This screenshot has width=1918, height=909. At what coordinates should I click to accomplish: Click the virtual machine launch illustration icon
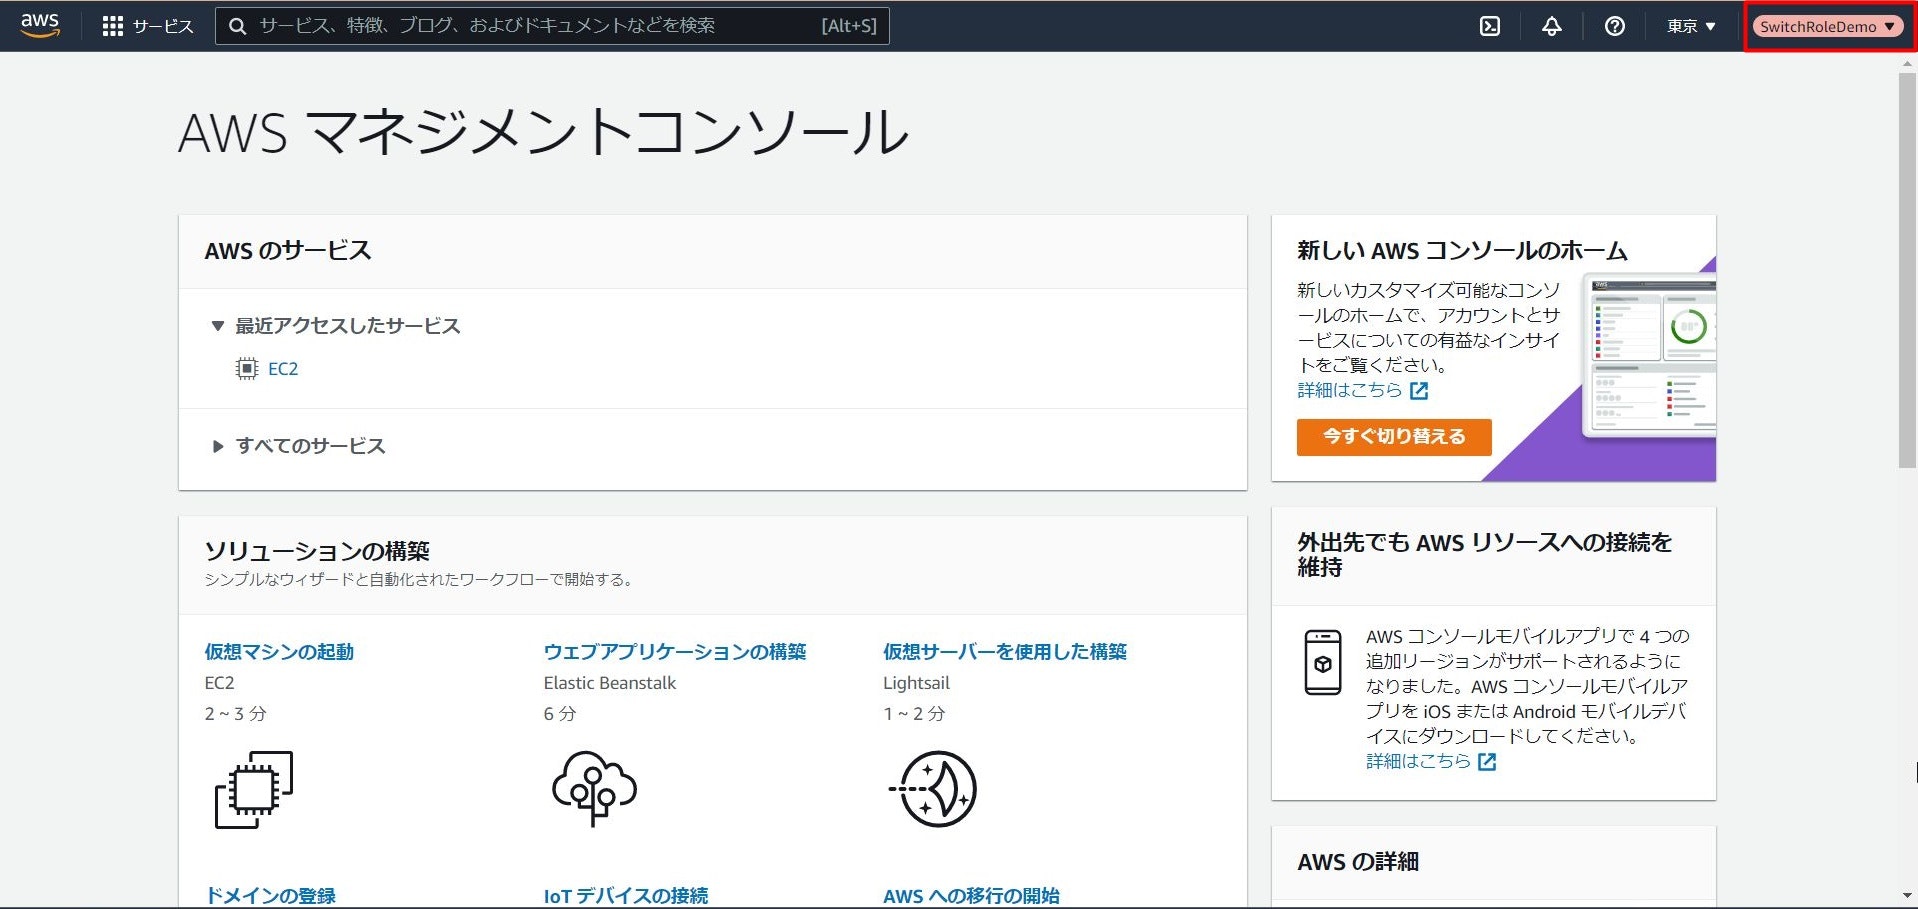click(254, 790)
